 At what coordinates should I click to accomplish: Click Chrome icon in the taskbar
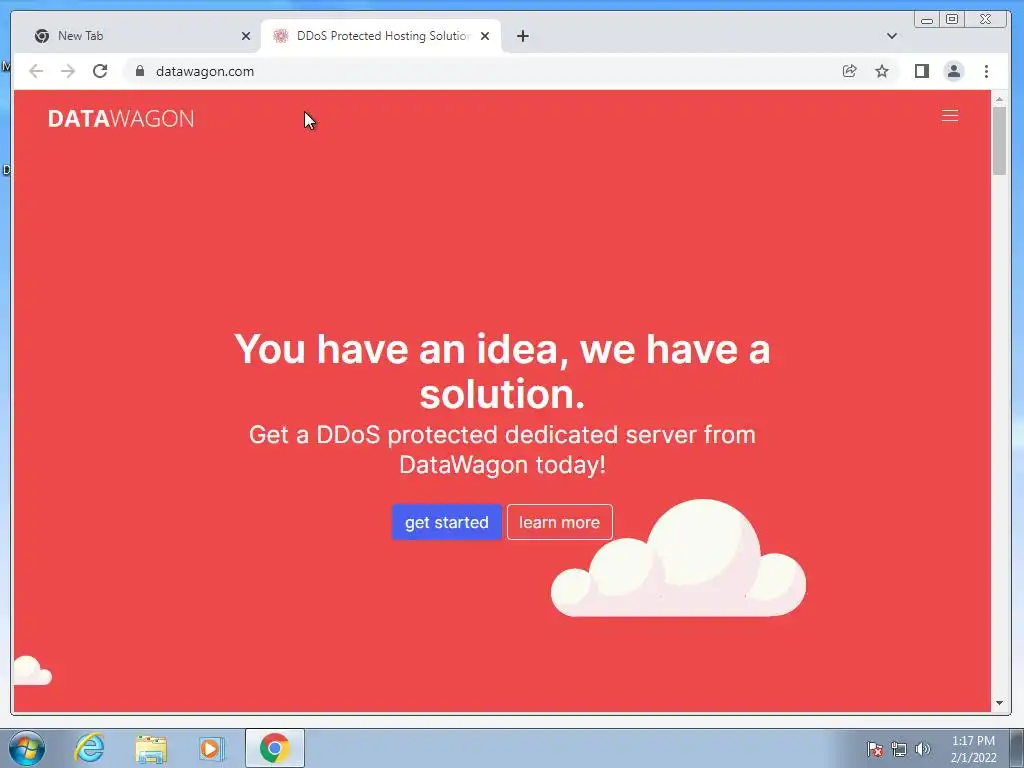coord(274,748)
